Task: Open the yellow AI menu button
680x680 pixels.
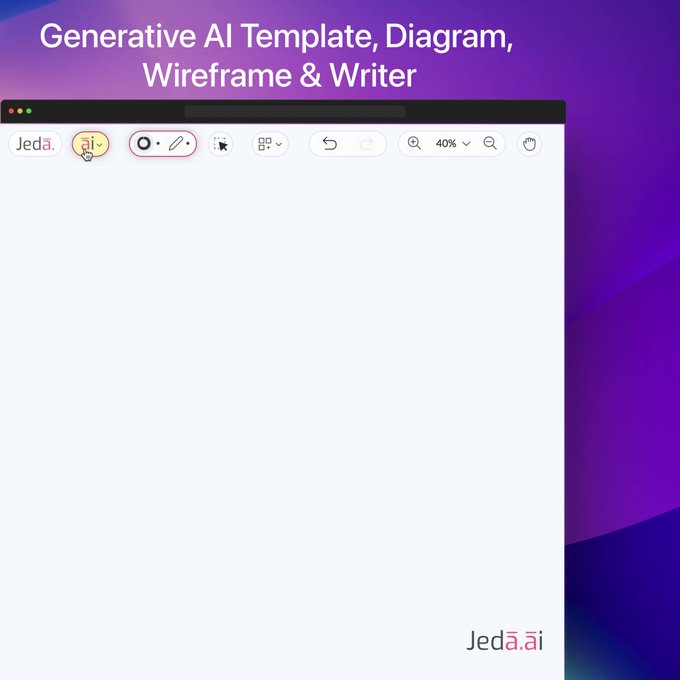Action: point(91,144)
